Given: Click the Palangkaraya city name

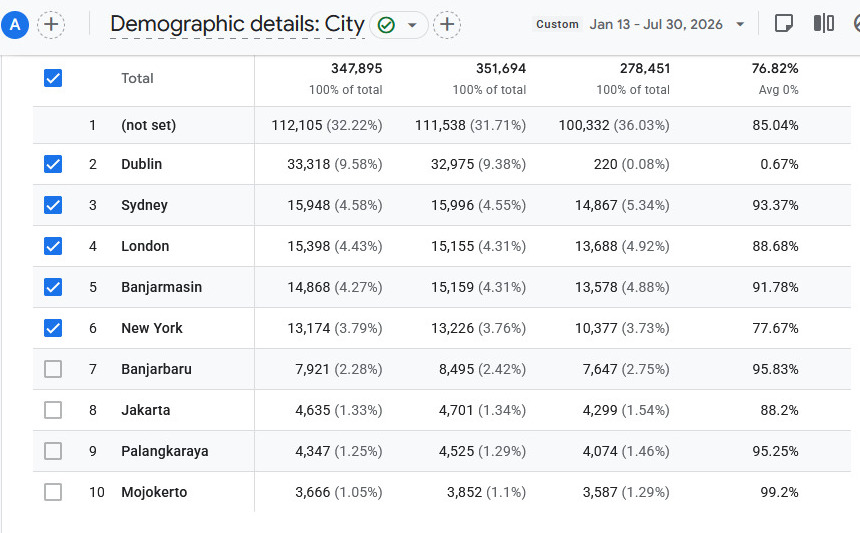Looking at the screenshot, I should (165, 451).
